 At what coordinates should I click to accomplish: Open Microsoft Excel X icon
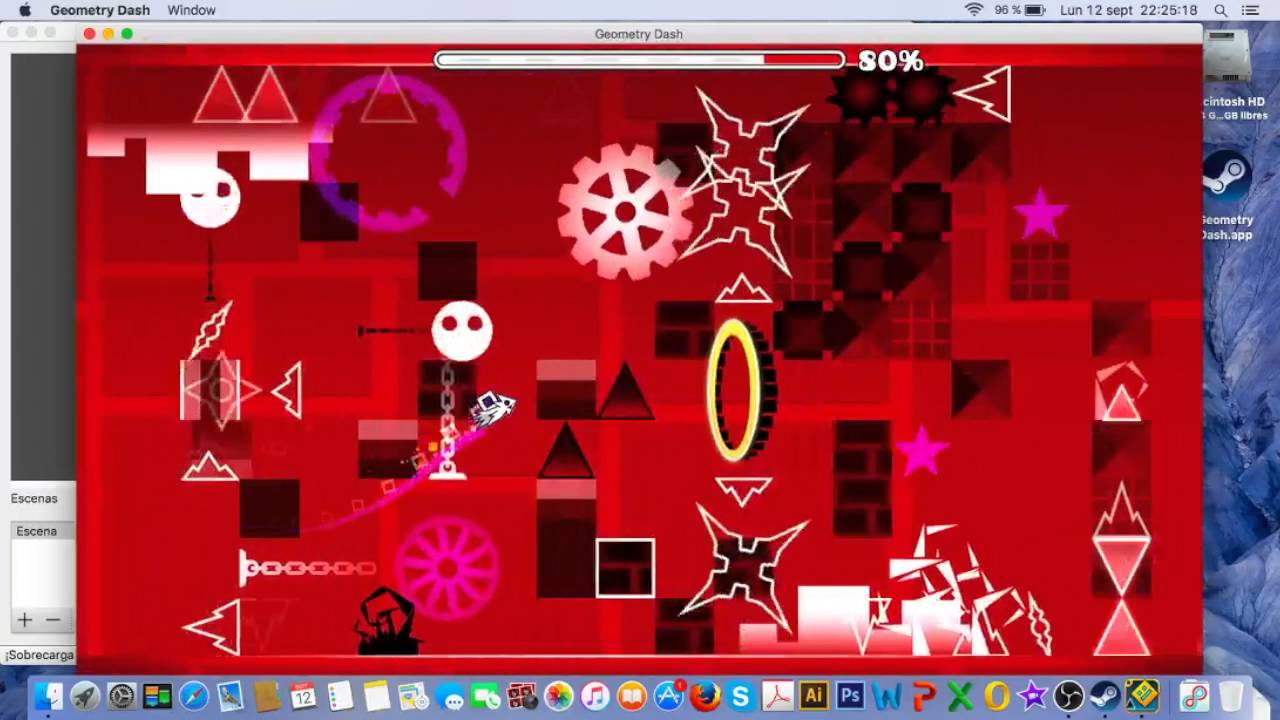[x=960, y=696]
